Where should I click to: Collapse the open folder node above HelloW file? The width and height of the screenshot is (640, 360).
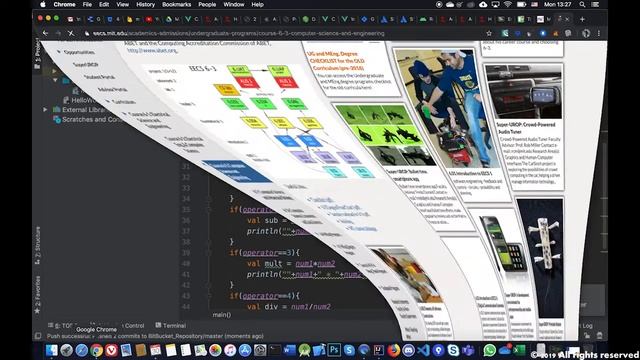pyautogui.click(x=56, y=80)
